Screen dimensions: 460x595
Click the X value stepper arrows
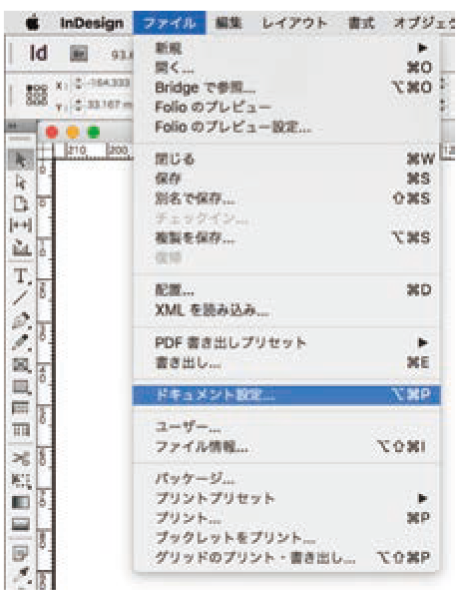(79, 83)
